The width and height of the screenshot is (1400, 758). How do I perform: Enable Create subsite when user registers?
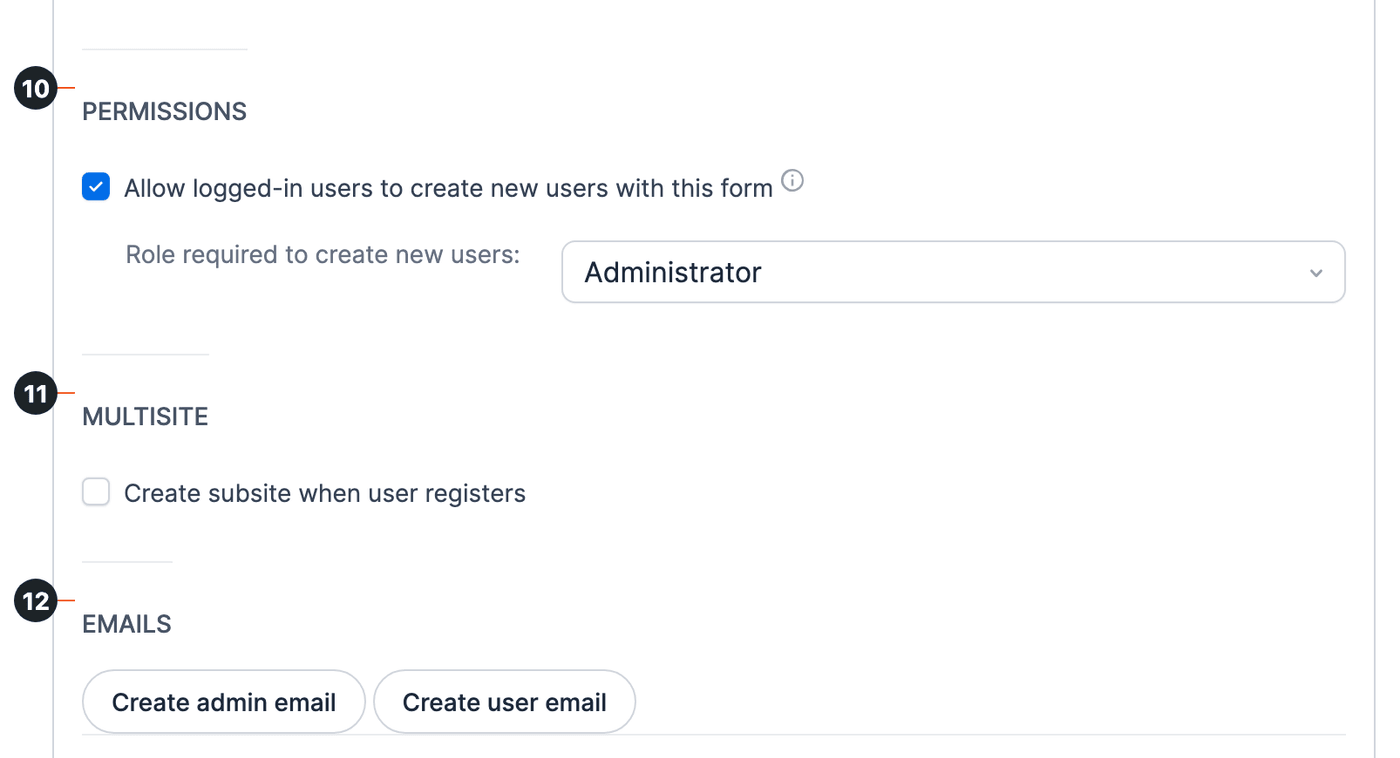pos(96,492)
